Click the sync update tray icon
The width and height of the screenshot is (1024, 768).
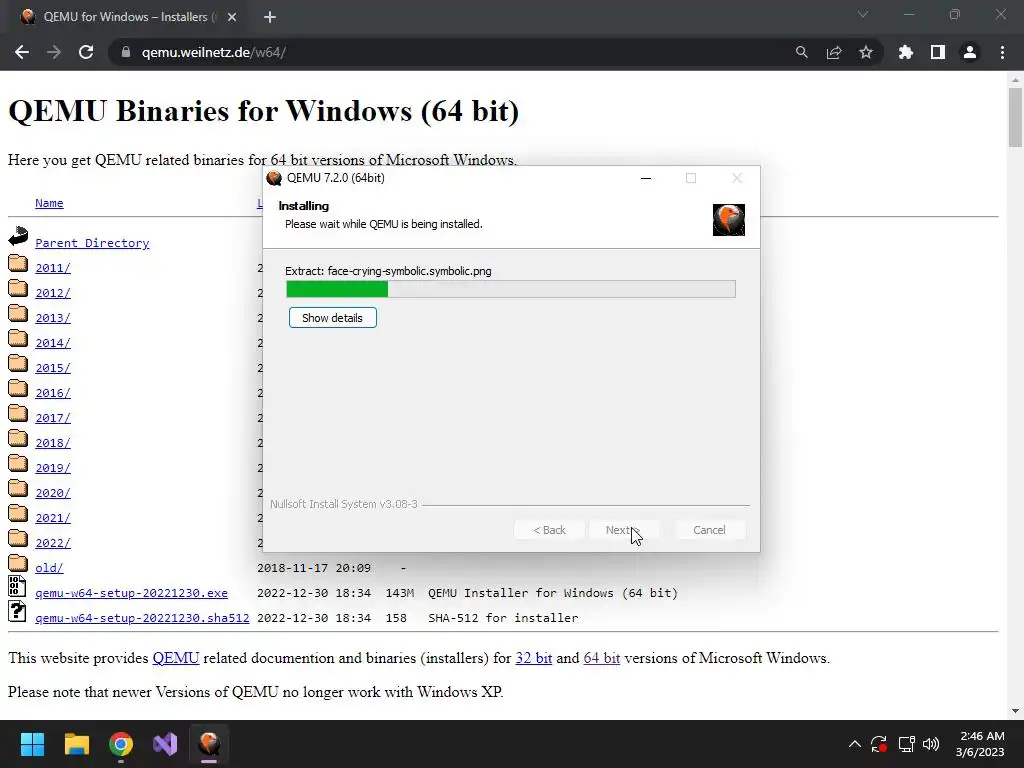[879, 744]
